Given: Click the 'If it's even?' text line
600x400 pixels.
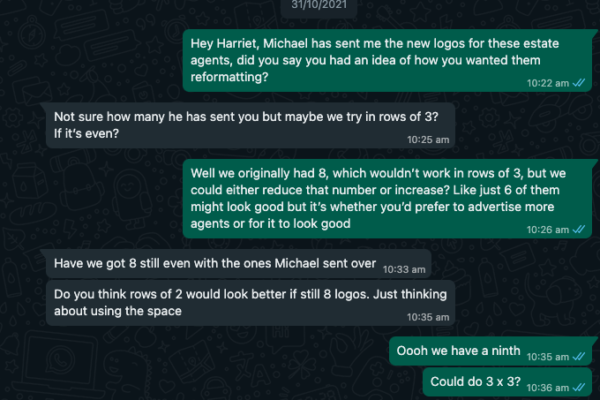Looking at the screenshot, I should (86, 134).
